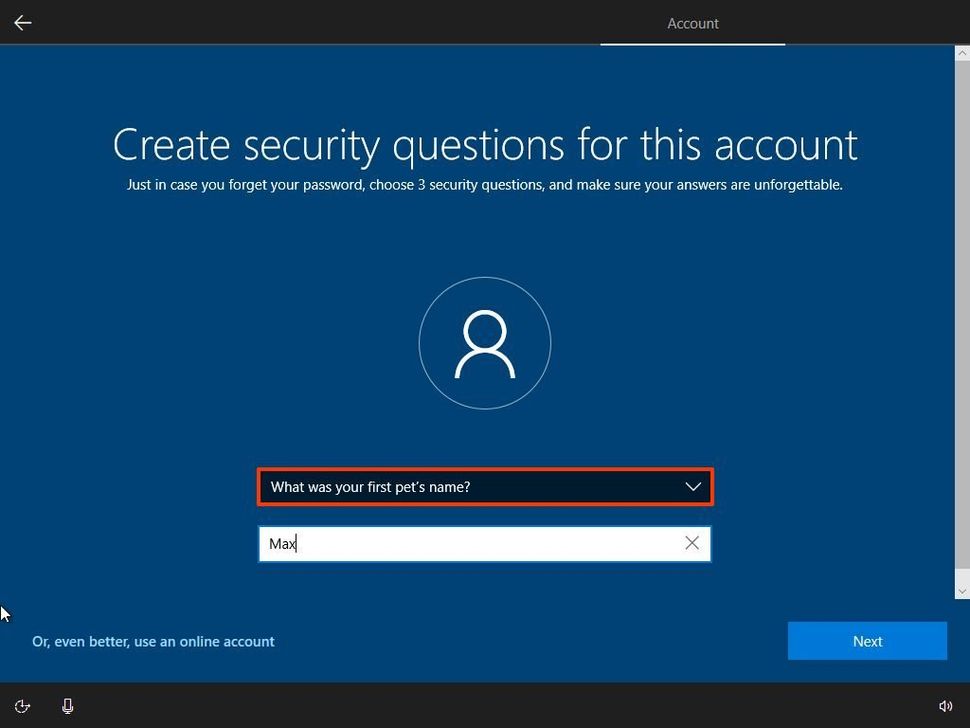Open the Ease of Access menu
The image size is (970, 728).
pyautogui.click(x=22, y=706)
